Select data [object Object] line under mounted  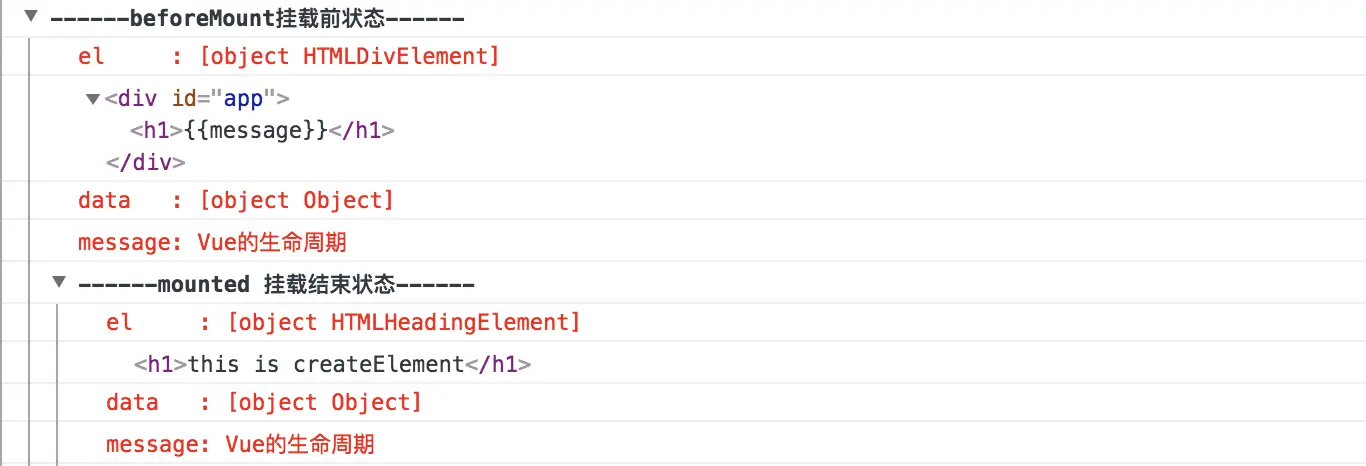point(264,402)
